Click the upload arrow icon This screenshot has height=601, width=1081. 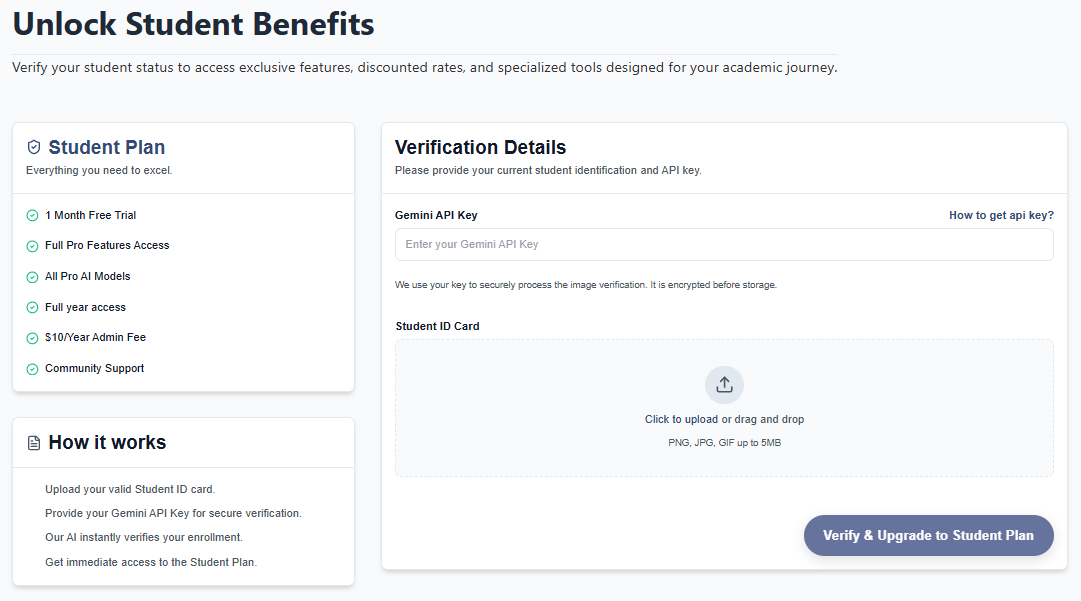coord(724,385)
